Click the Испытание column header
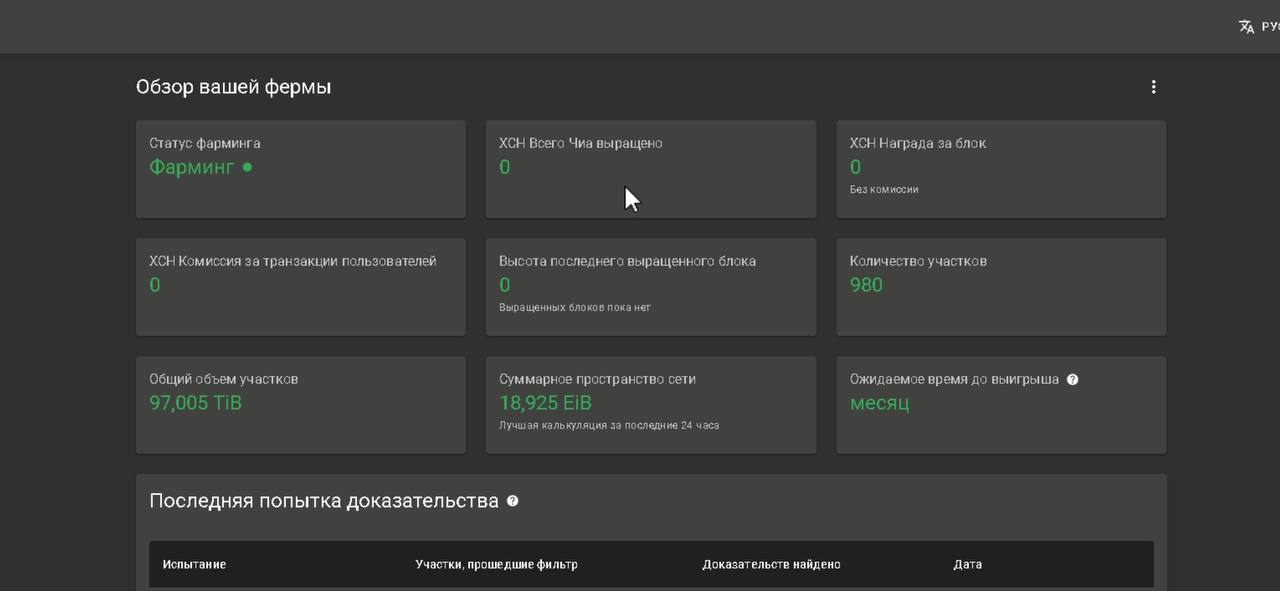This screenshot has height=591, width=1280. coord(194,564)
